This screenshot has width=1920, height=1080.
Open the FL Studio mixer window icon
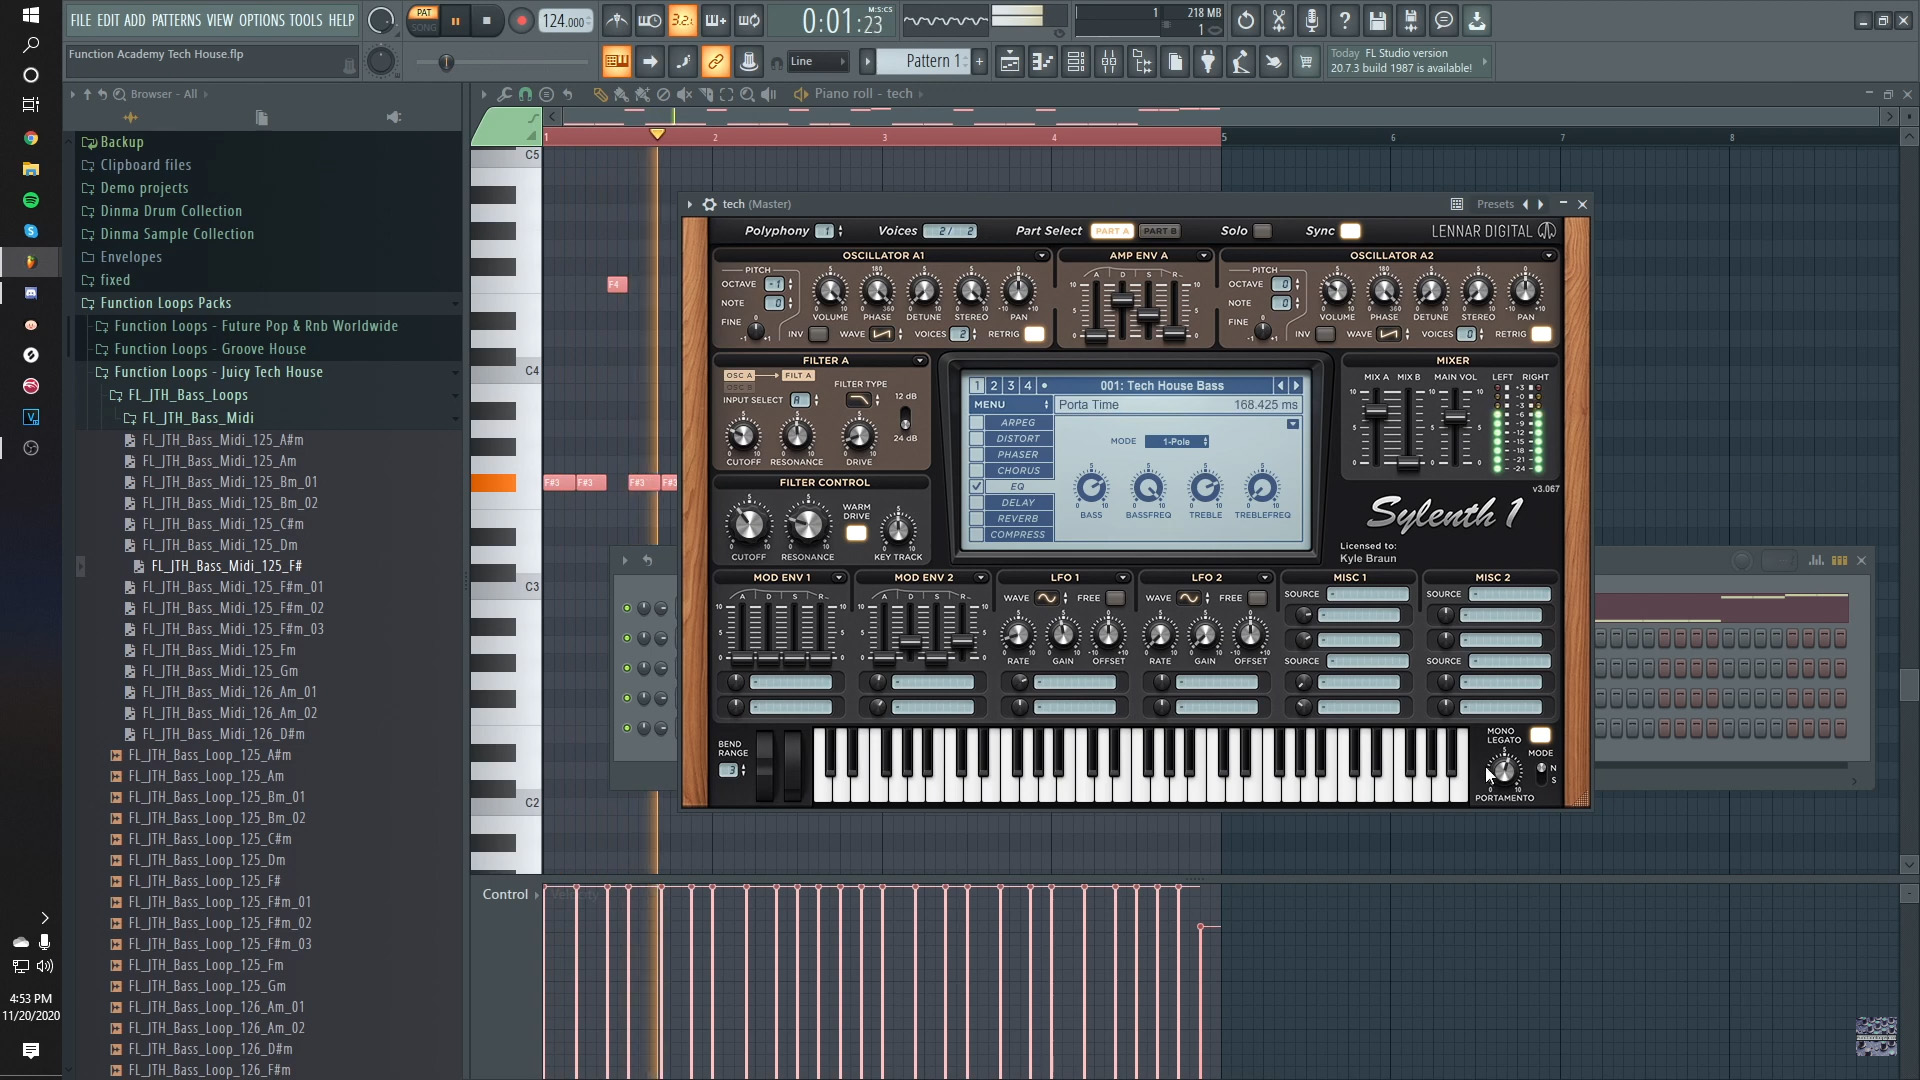point(1109,62)
